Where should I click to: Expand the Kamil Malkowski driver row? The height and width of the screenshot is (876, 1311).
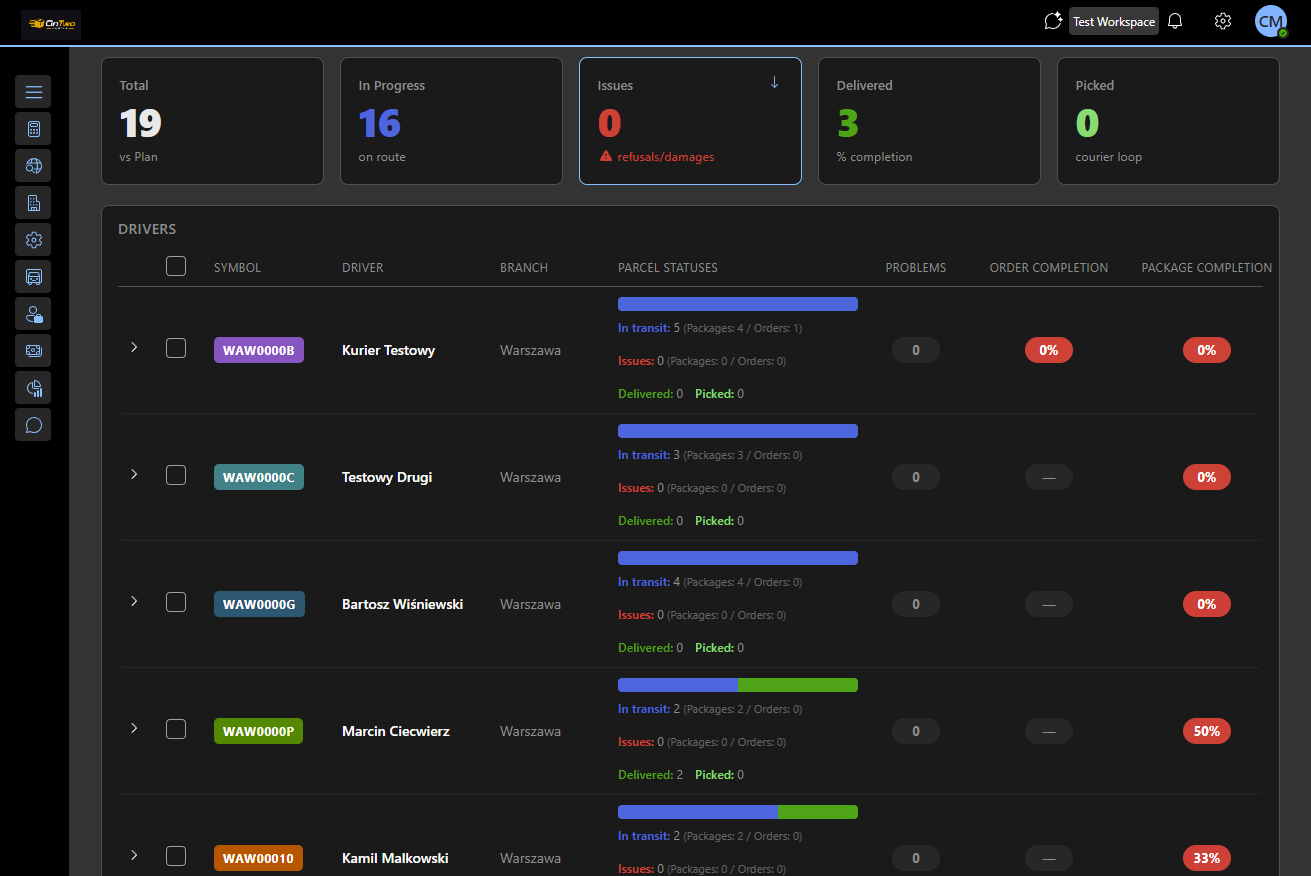(x=134, y=855)
